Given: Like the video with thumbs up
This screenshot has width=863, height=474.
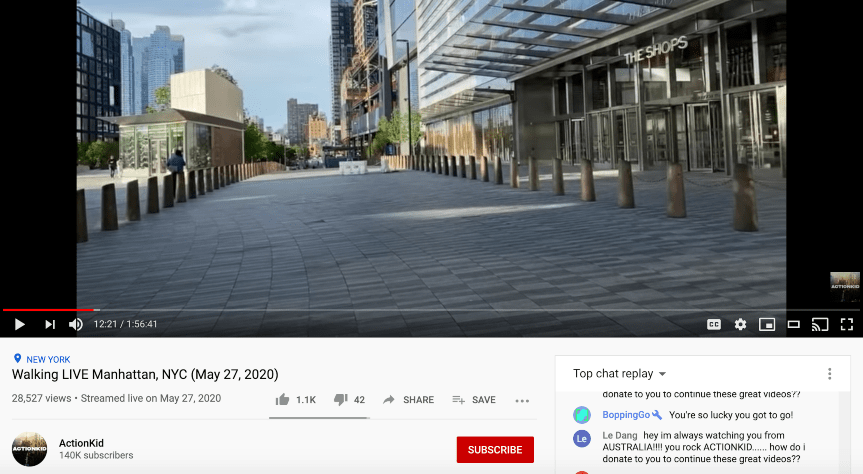Looking at the screenshot, I should pyautogui.click(x=296, y=400).
